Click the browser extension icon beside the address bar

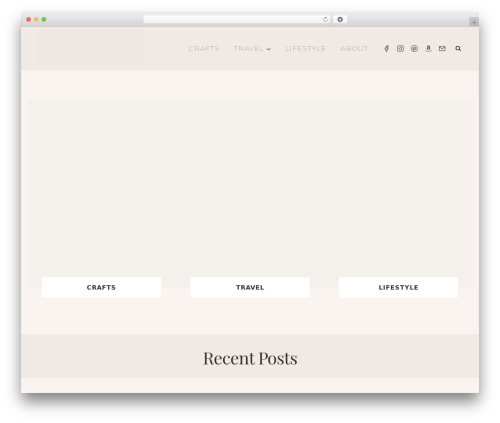click(340, 20)
